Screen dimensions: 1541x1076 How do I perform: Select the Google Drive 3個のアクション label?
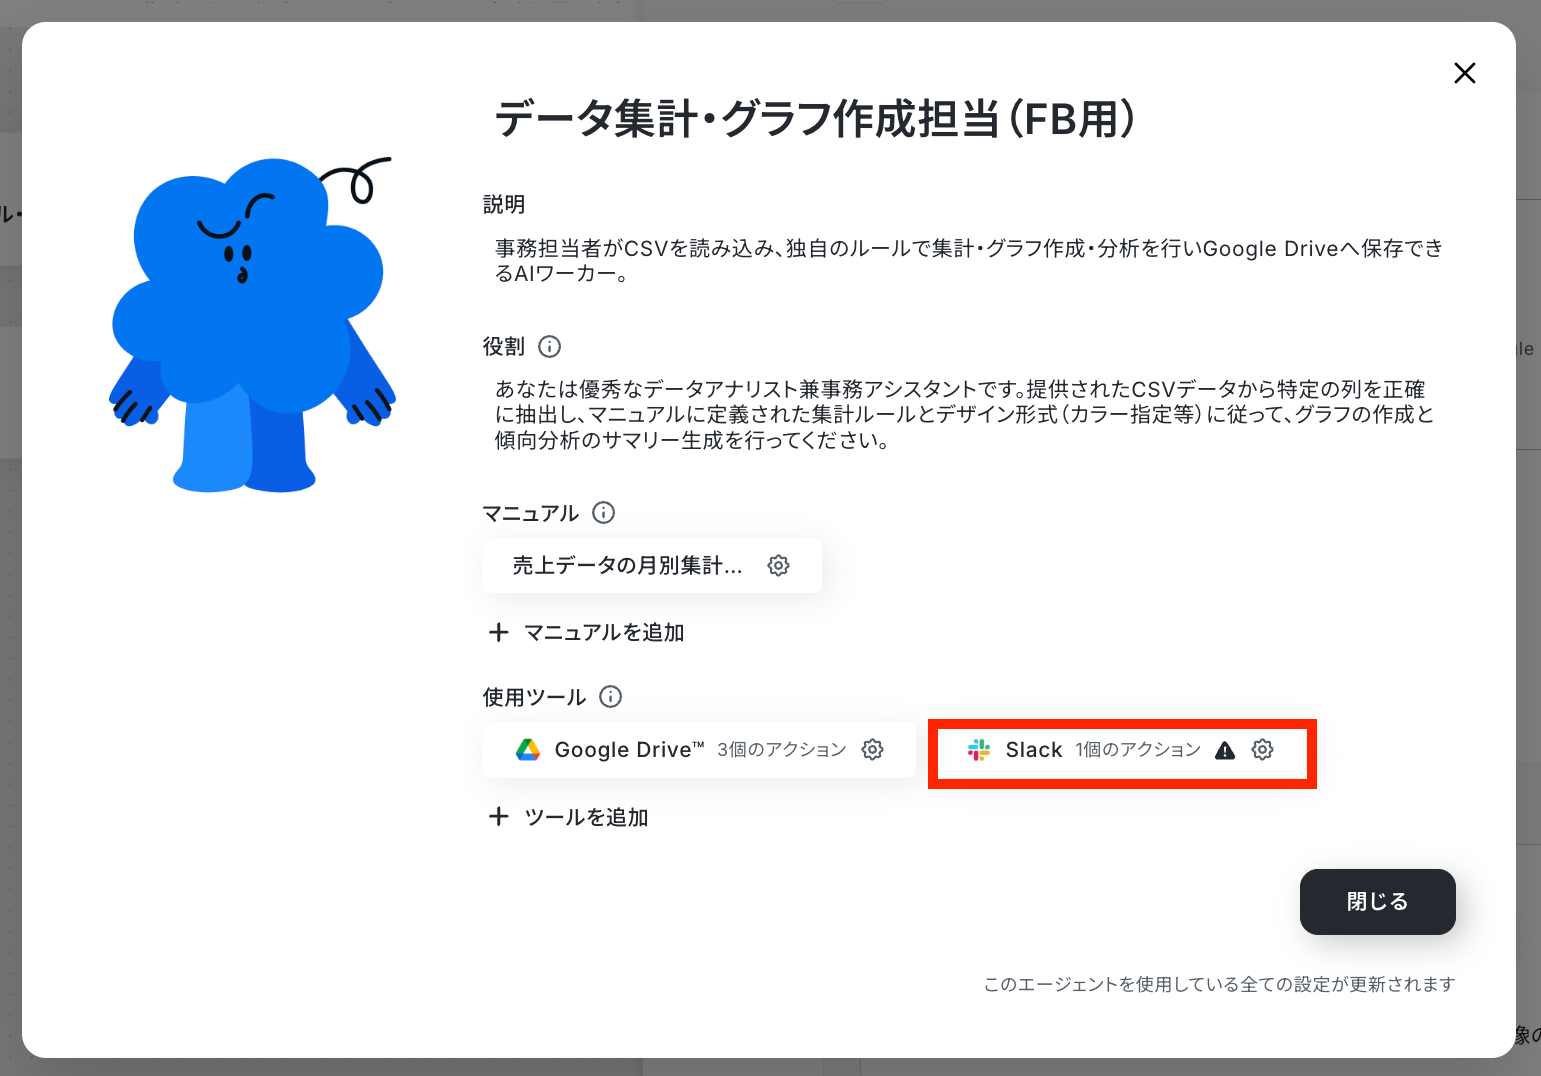[781, 750]
